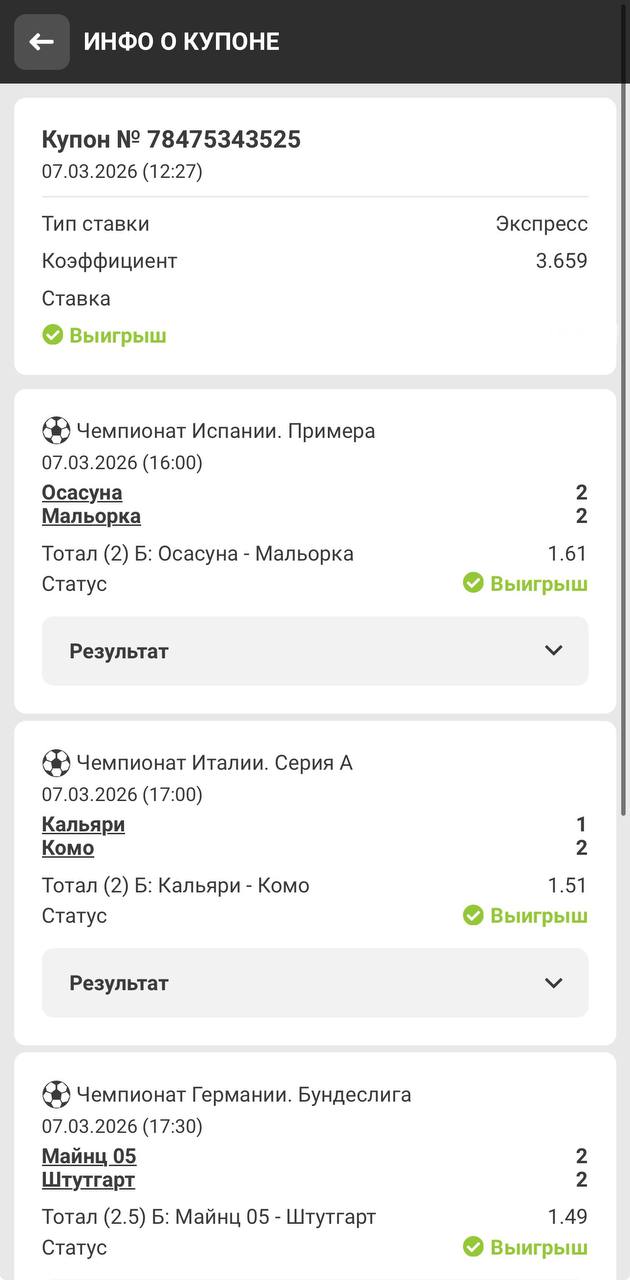
Task: Open the Осасуна team link
Action: tap(82, 492)
